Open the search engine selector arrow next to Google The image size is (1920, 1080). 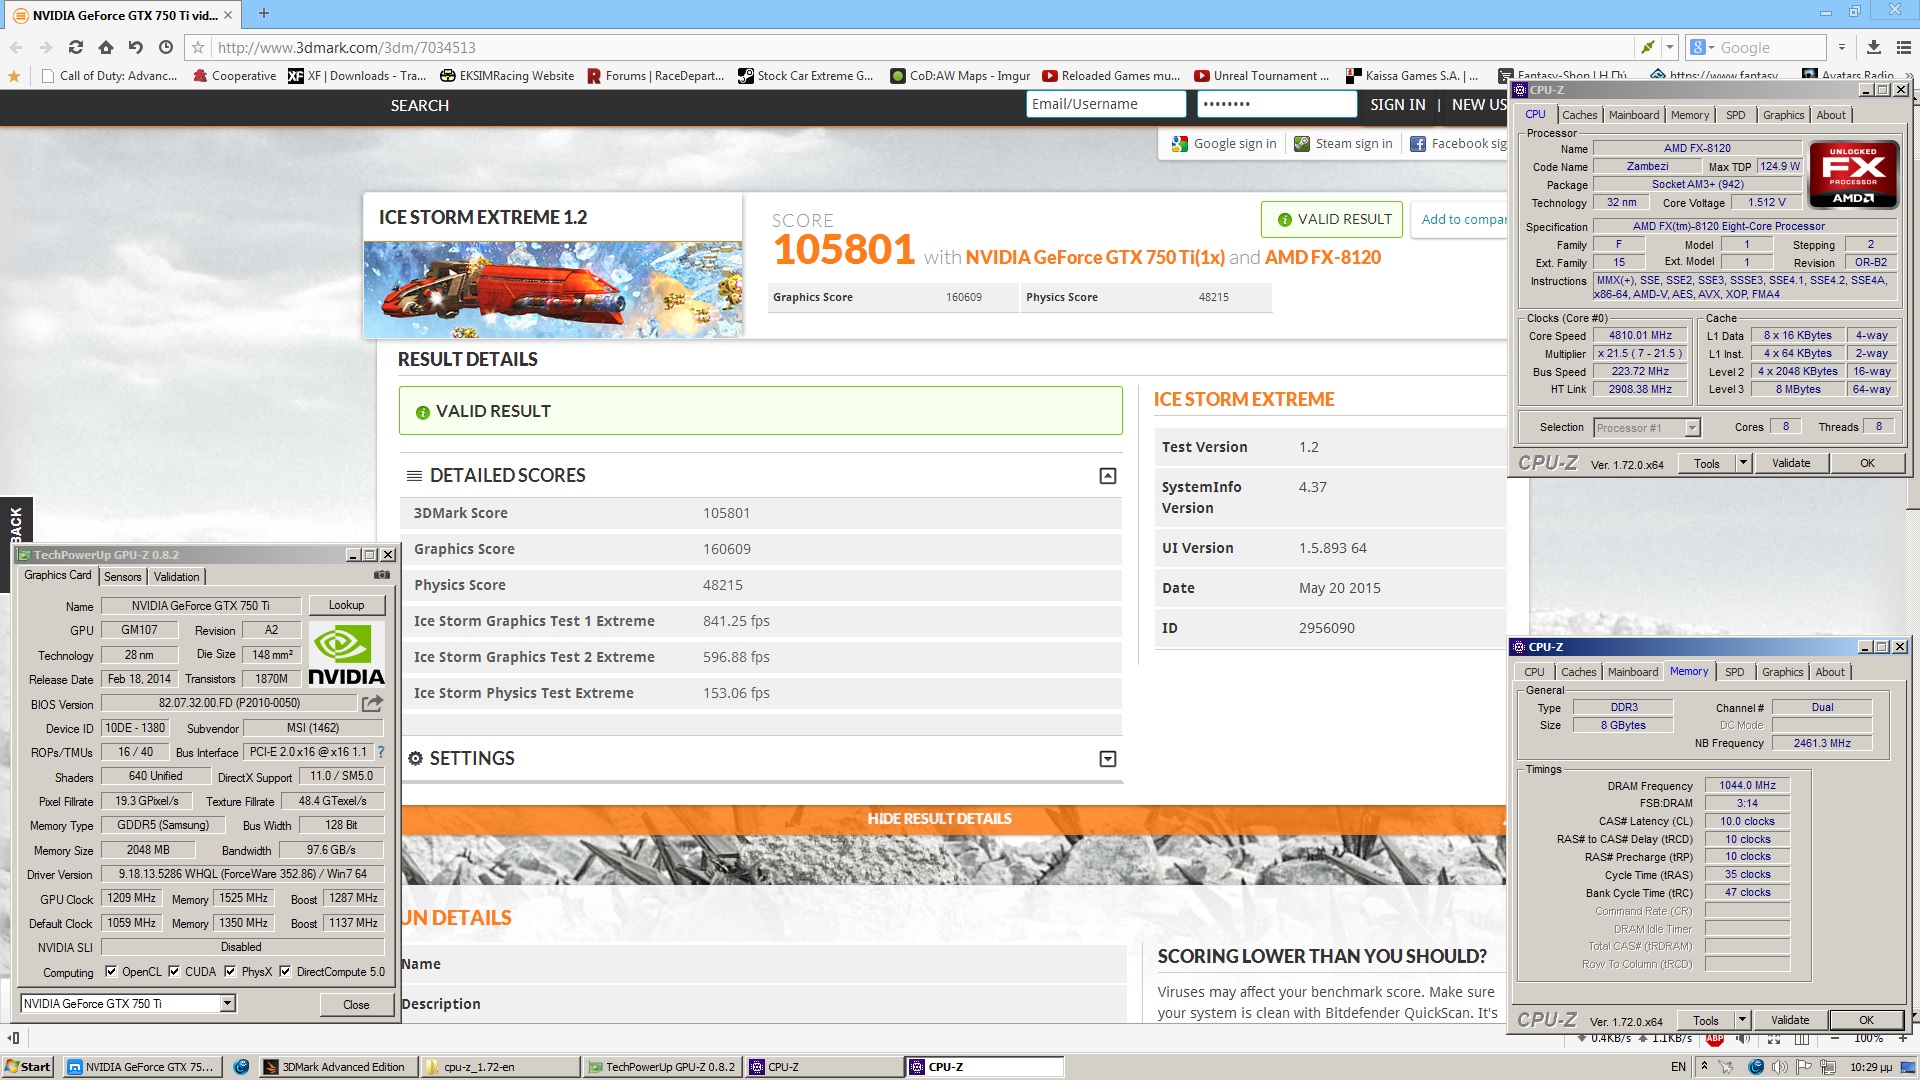[1711, 48]
